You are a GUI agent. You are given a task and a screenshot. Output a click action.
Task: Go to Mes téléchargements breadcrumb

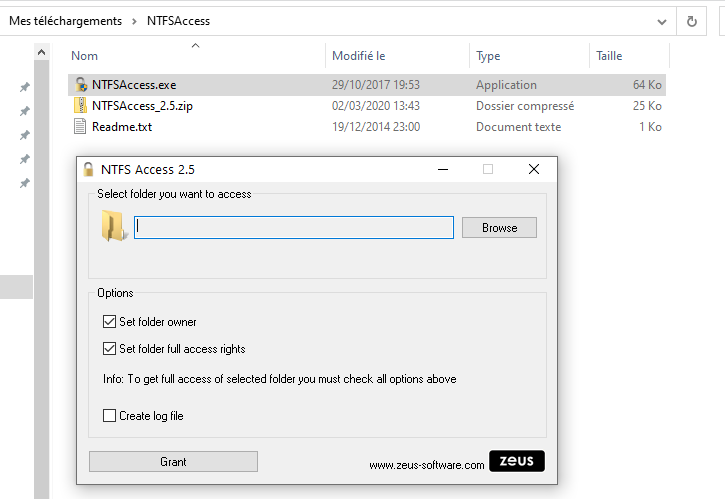pos(66,21)
